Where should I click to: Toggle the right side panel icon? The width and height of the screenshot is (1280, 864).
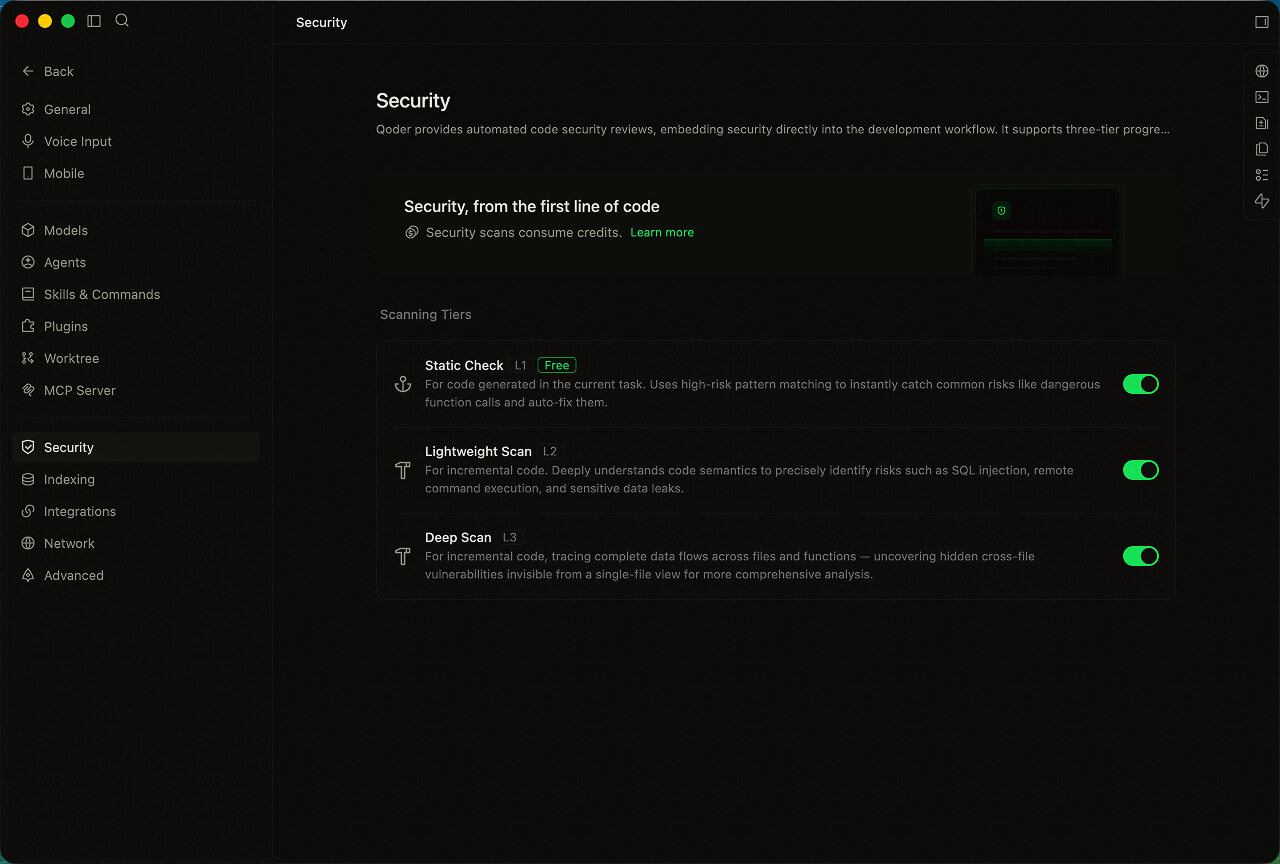click(x=1261, y=22)
